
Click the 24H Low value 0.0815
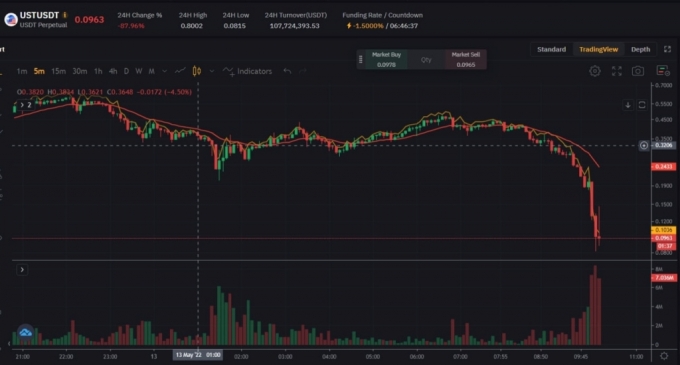[235, 26]
